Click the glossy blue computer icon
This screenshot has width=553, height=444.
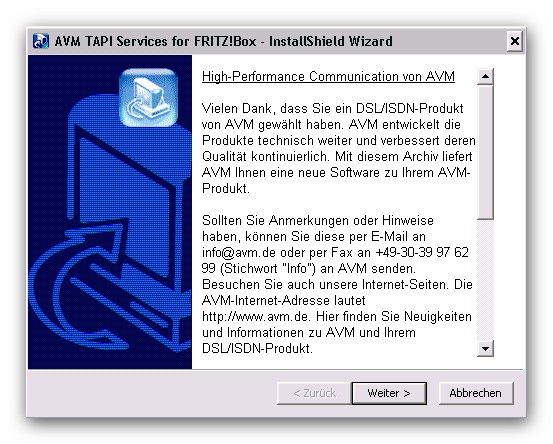[148, 98]
